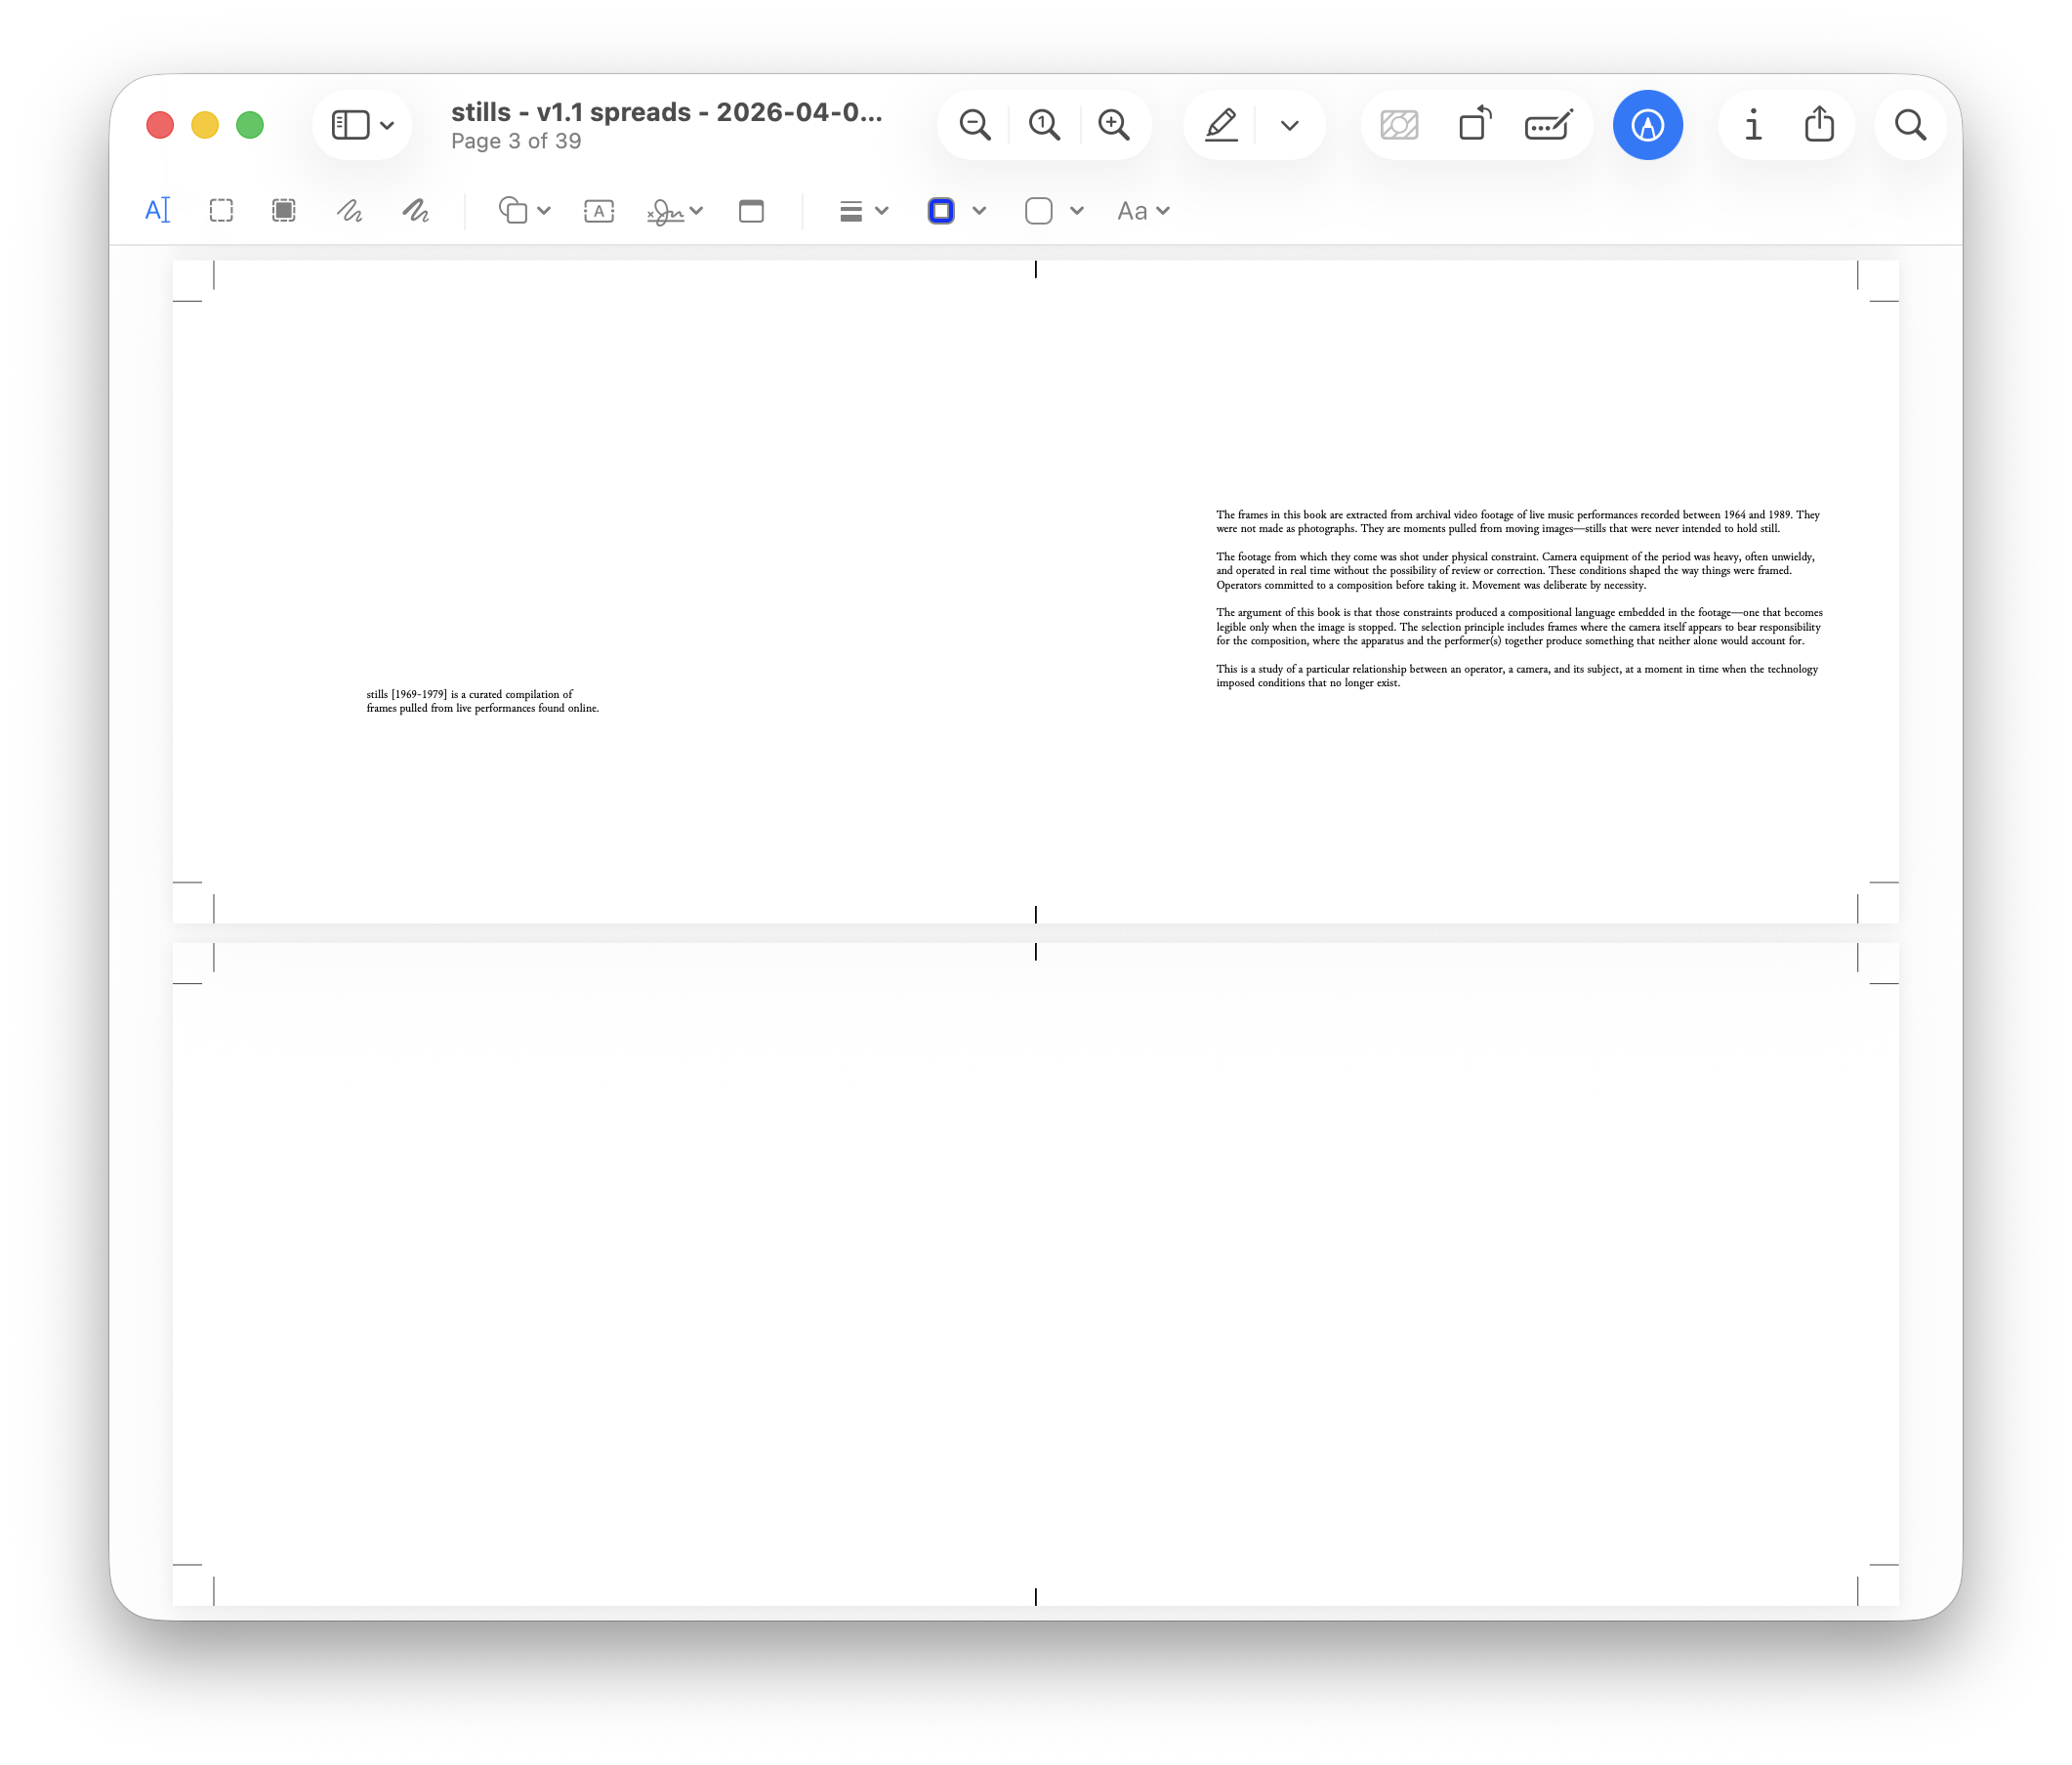
Task: Expand the Border Color dropdown arrow
Action: click(x=979, y=211)
